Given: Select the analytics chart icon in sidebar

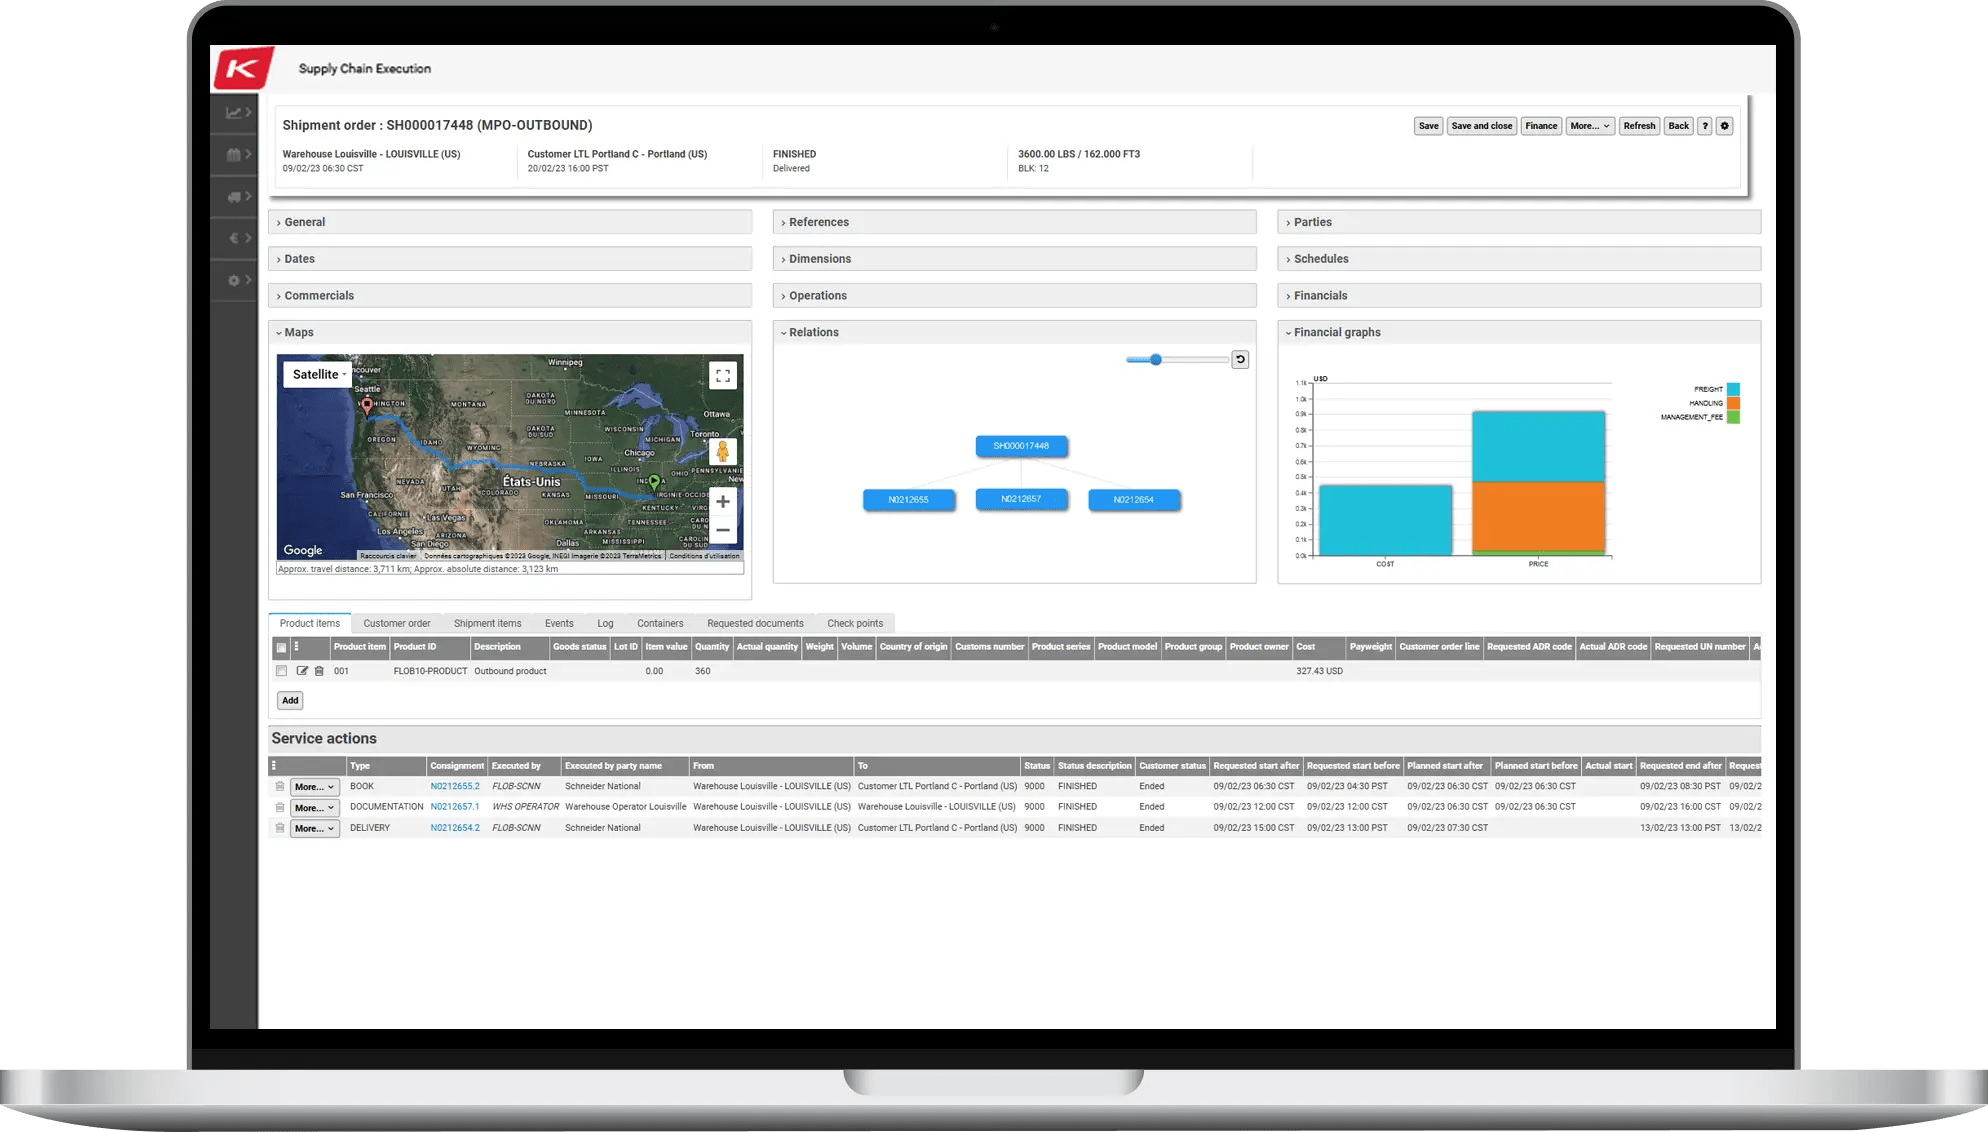Looking at the screenshot, I should click(x=232, y=113).
